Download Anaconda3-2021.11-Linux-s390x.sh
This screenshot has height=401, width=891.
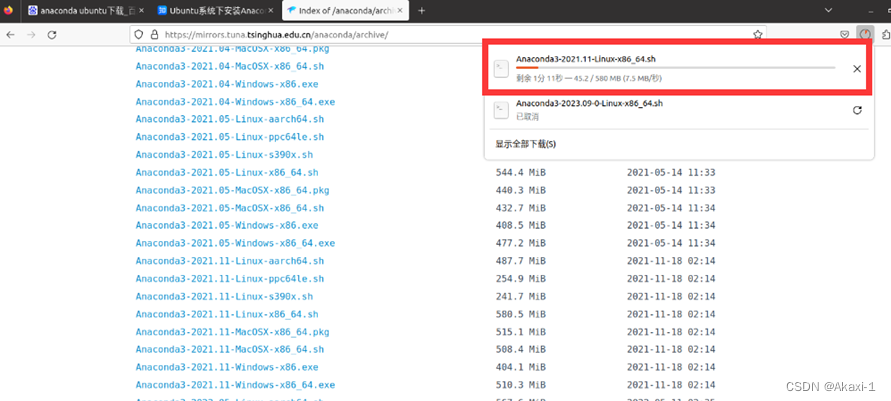pos(224,296)
